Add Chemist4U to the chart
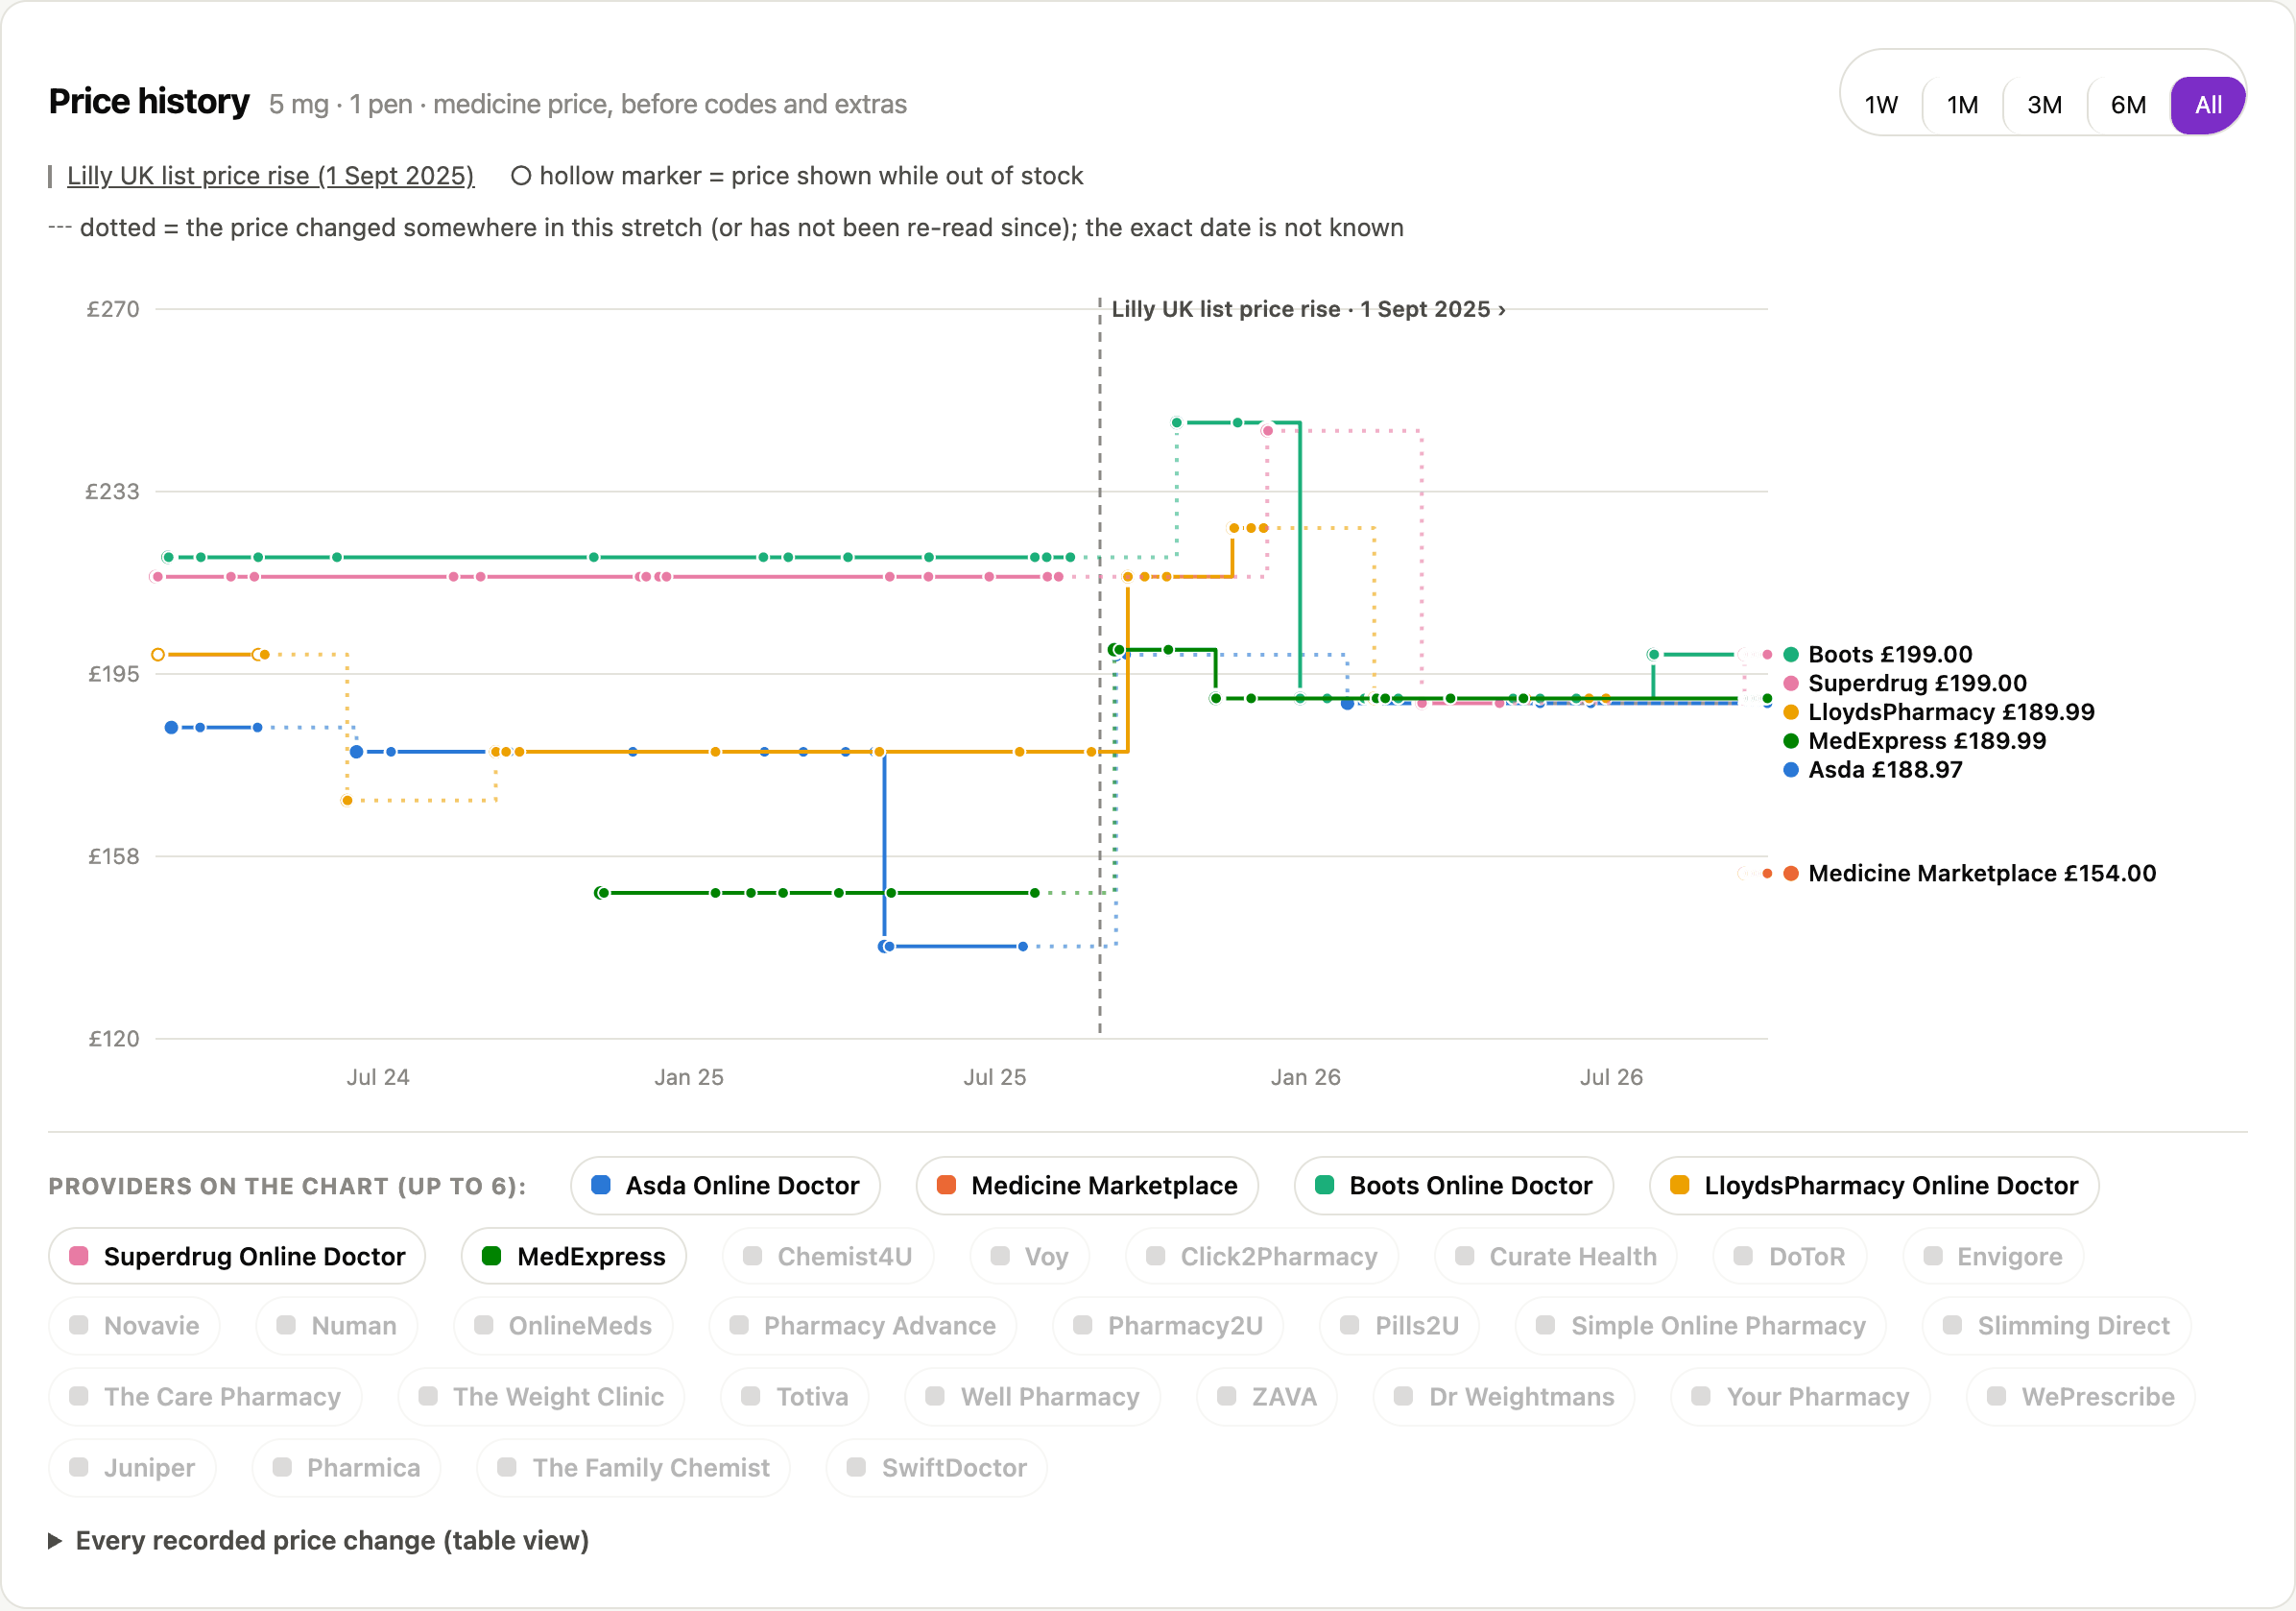 (828, 1256)
